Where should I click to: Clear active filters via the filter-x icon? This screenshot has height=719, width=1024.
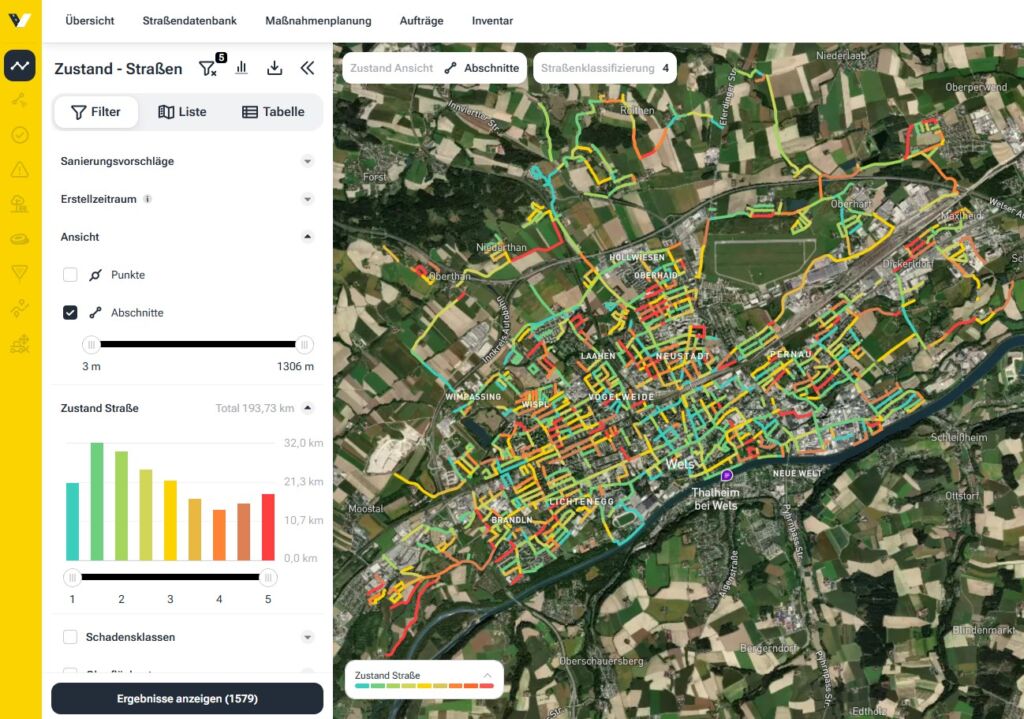pyautogui.click(x=208, y=69)
